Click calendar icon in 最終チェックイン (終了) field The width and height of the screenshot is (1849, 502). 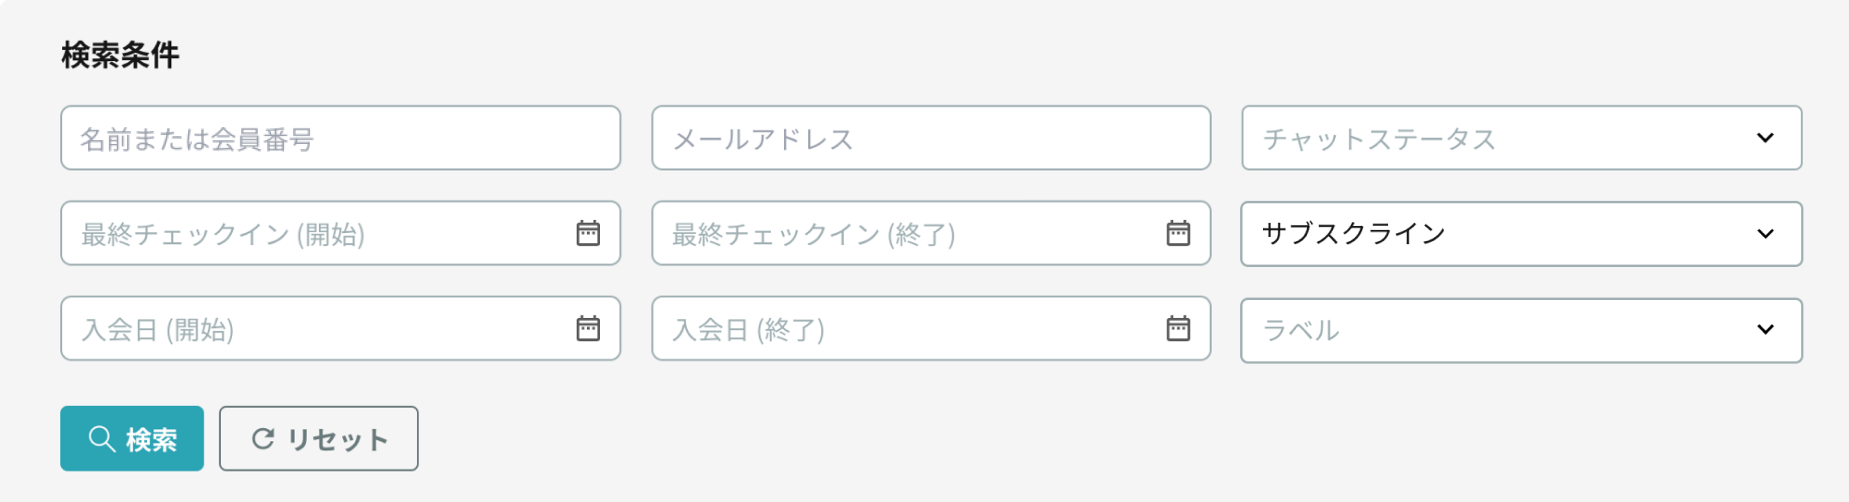coord(1178,233)
